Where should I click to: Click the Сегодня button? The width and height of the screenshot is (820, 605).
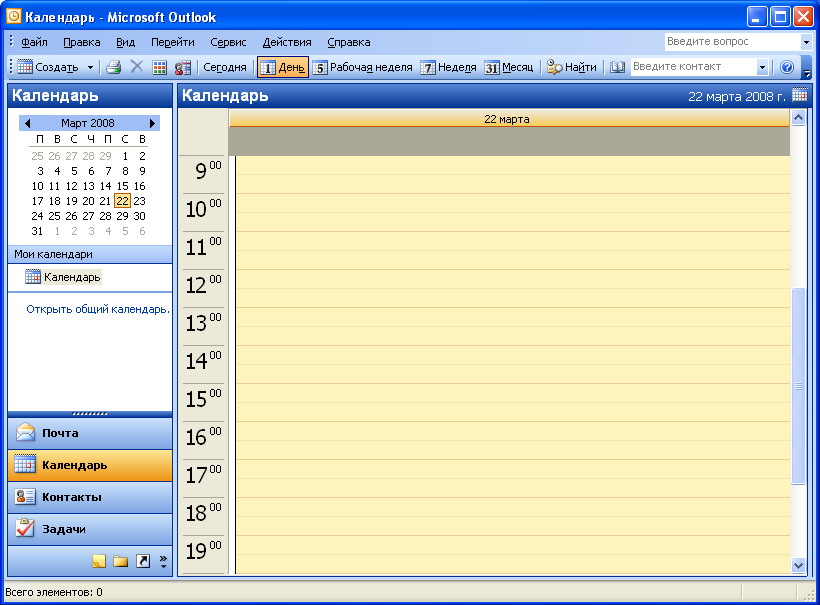[225, 67]
